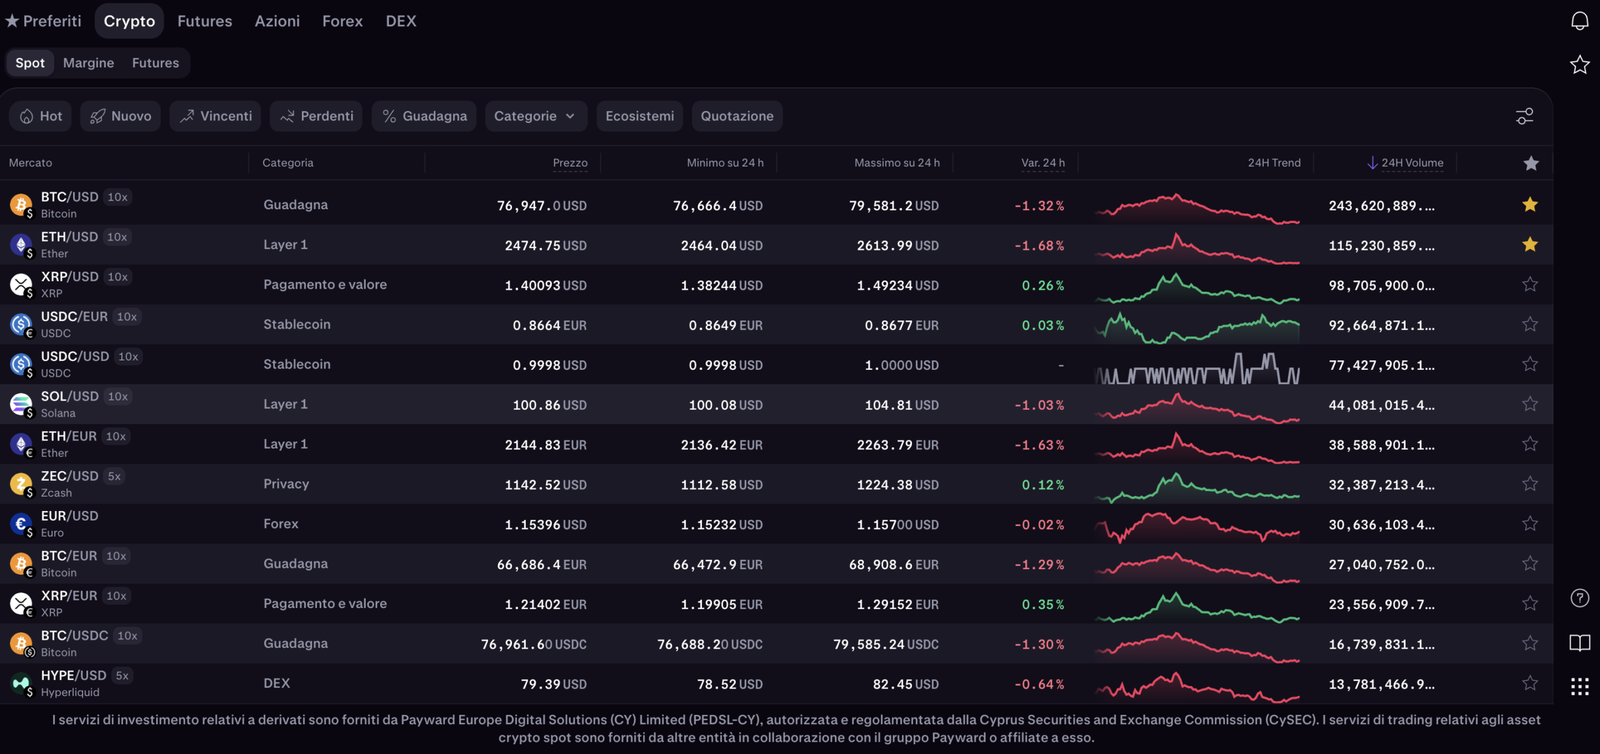Viewport: 1600px width, 754px height.
Task: Click the Ether logo in ETH/USD row
Action: coord(20,245)
